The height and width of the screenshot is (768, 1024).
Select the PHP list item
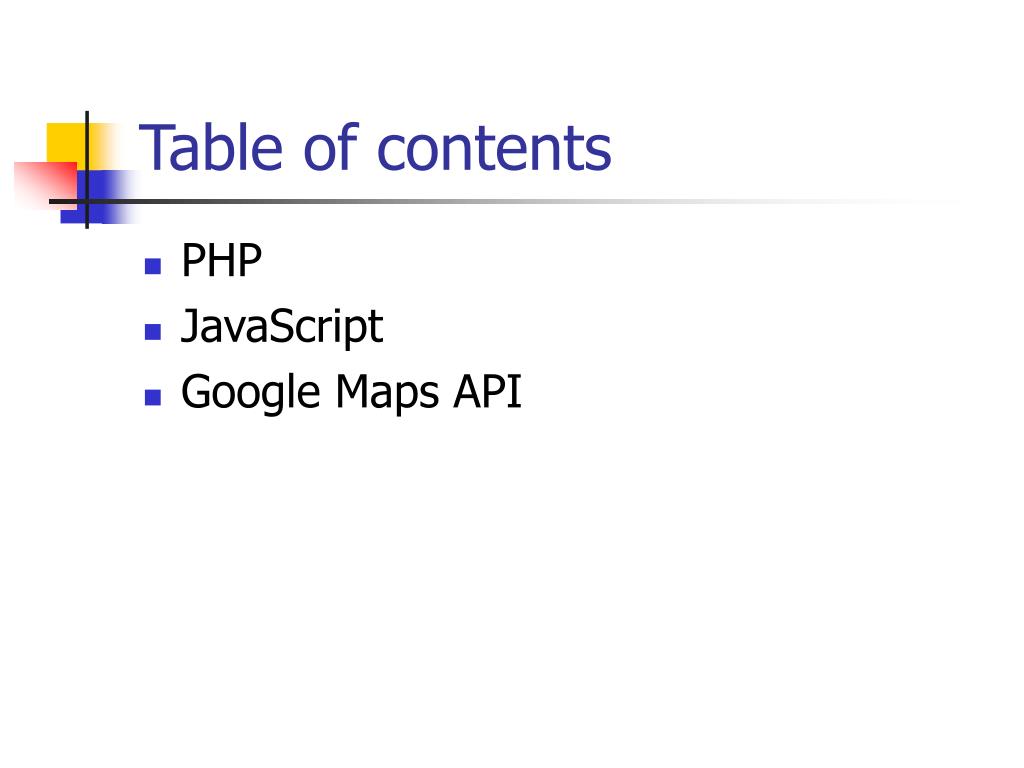(221, 261)
